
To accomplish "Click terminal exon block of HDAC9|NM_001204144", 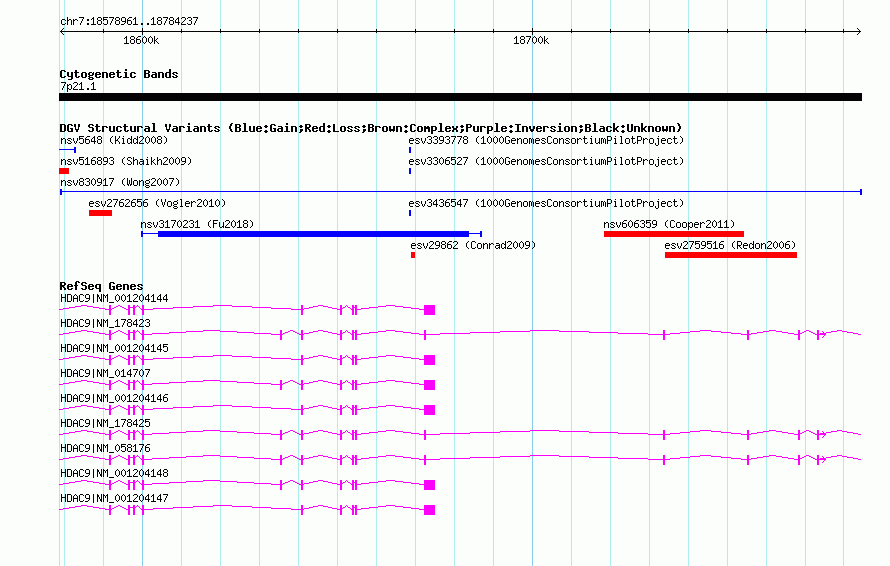I will click(430, 310).
